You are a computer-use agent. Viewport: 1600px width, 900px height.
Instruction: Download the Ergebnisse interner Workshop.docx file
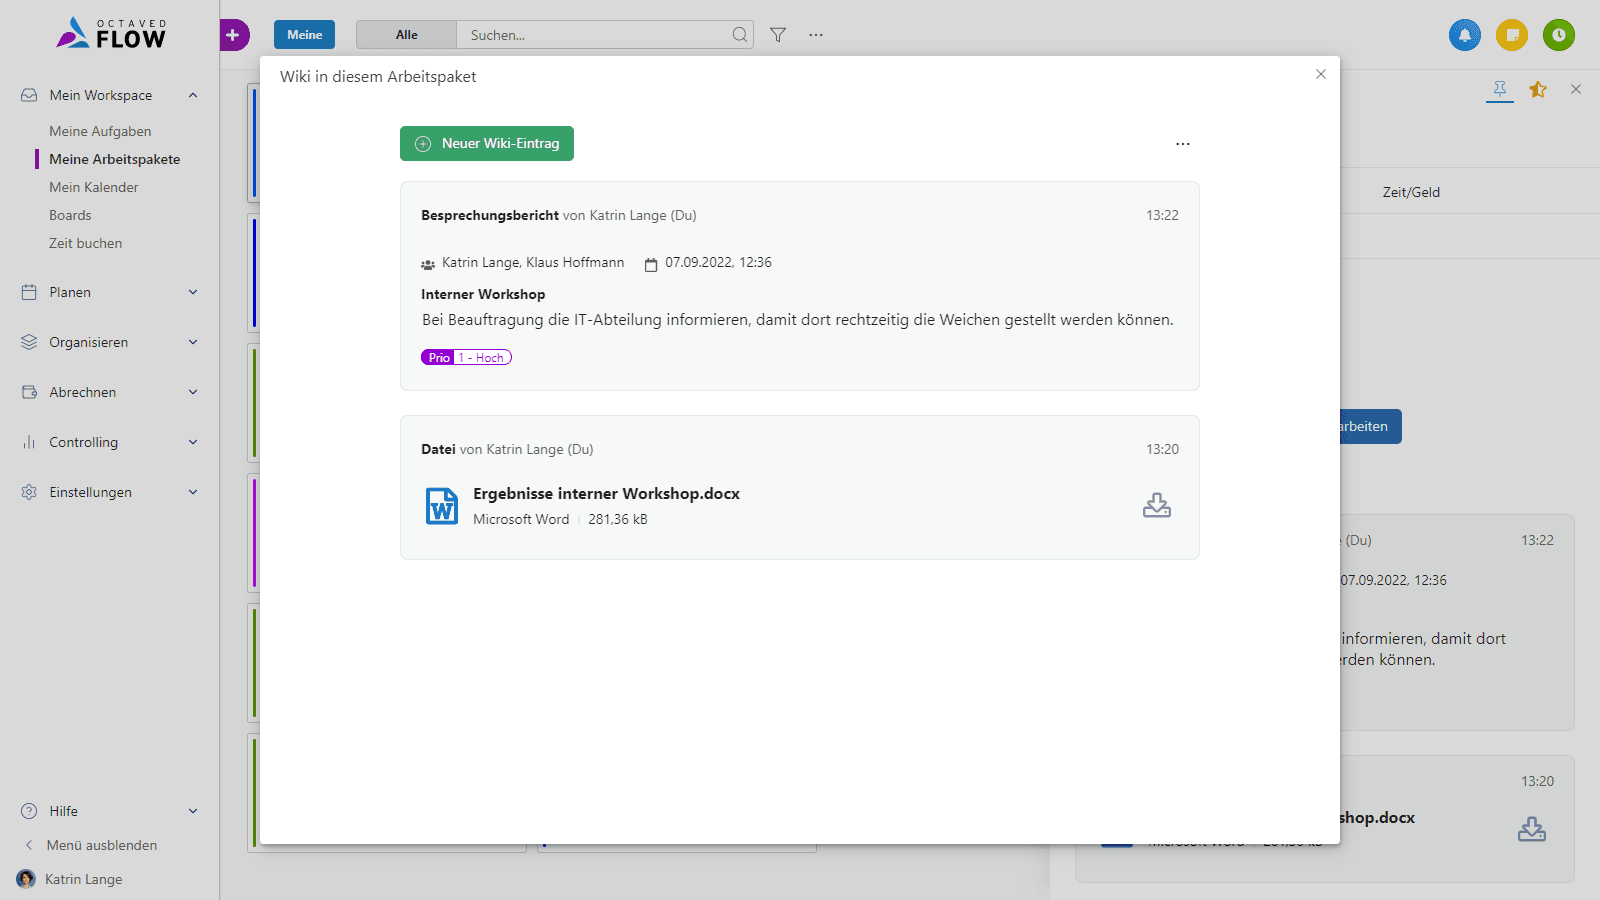1156,506
